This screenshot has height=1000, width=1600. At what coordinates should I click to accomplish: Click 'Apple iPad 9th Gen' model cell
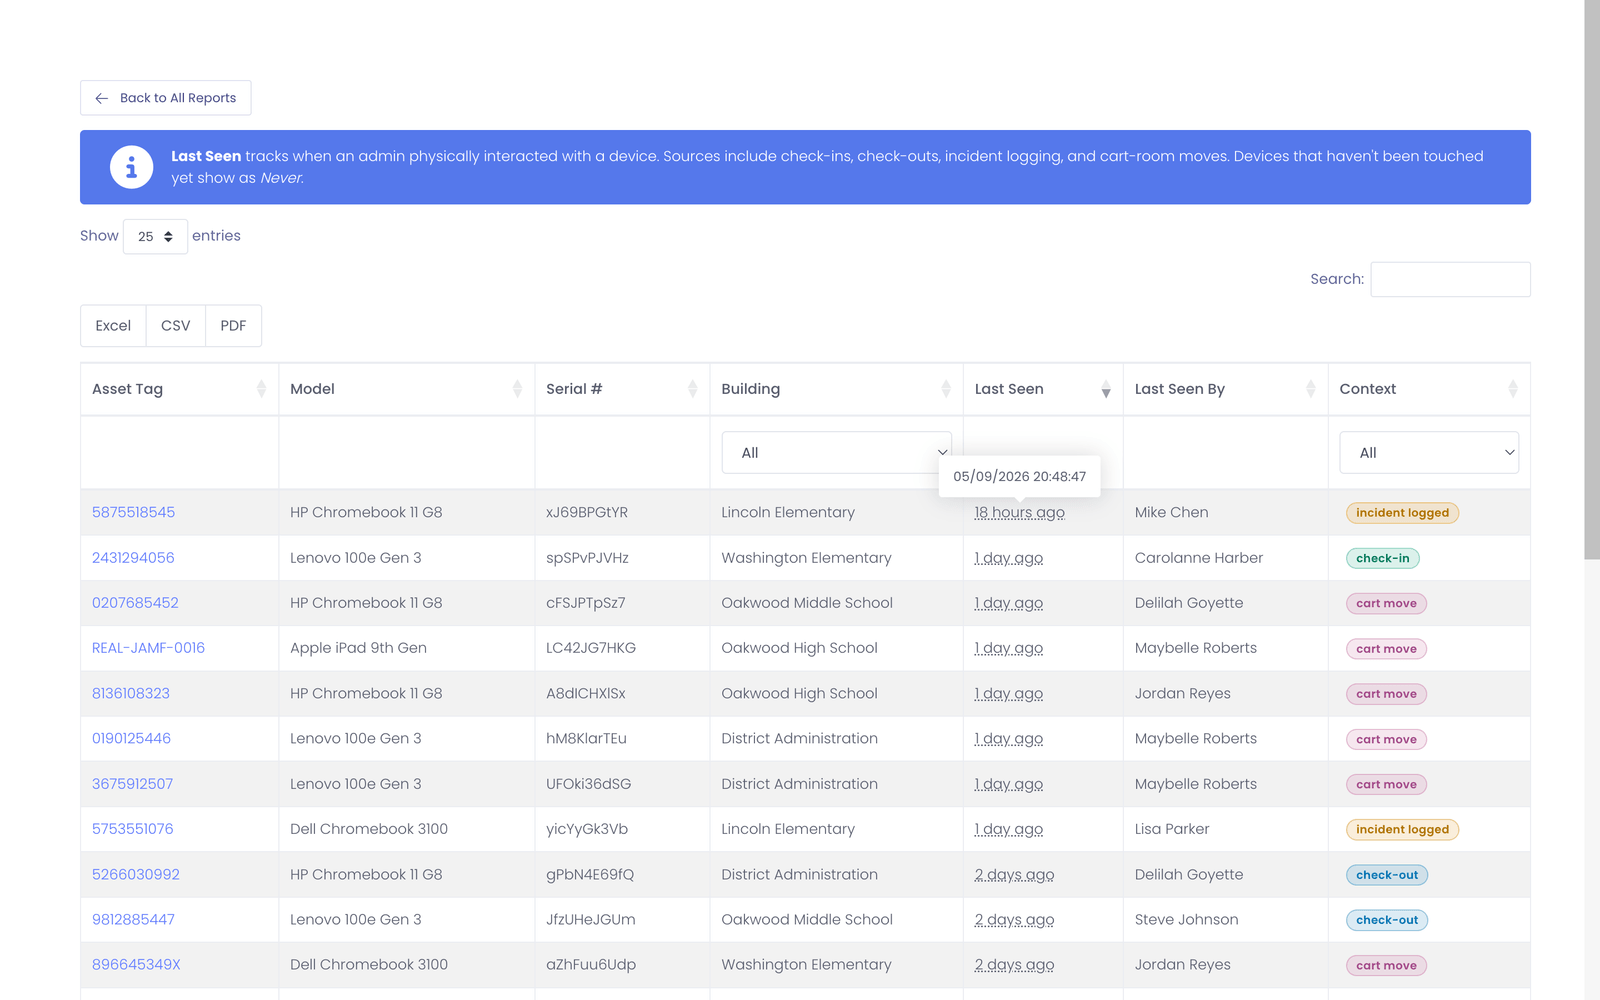(358, 648)
